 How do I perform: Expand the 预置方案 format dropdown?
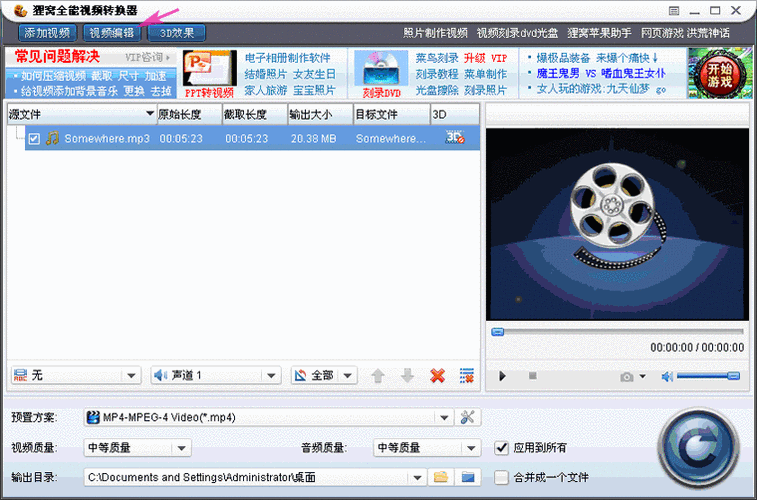pyautogui.click(x=445, y=417)
